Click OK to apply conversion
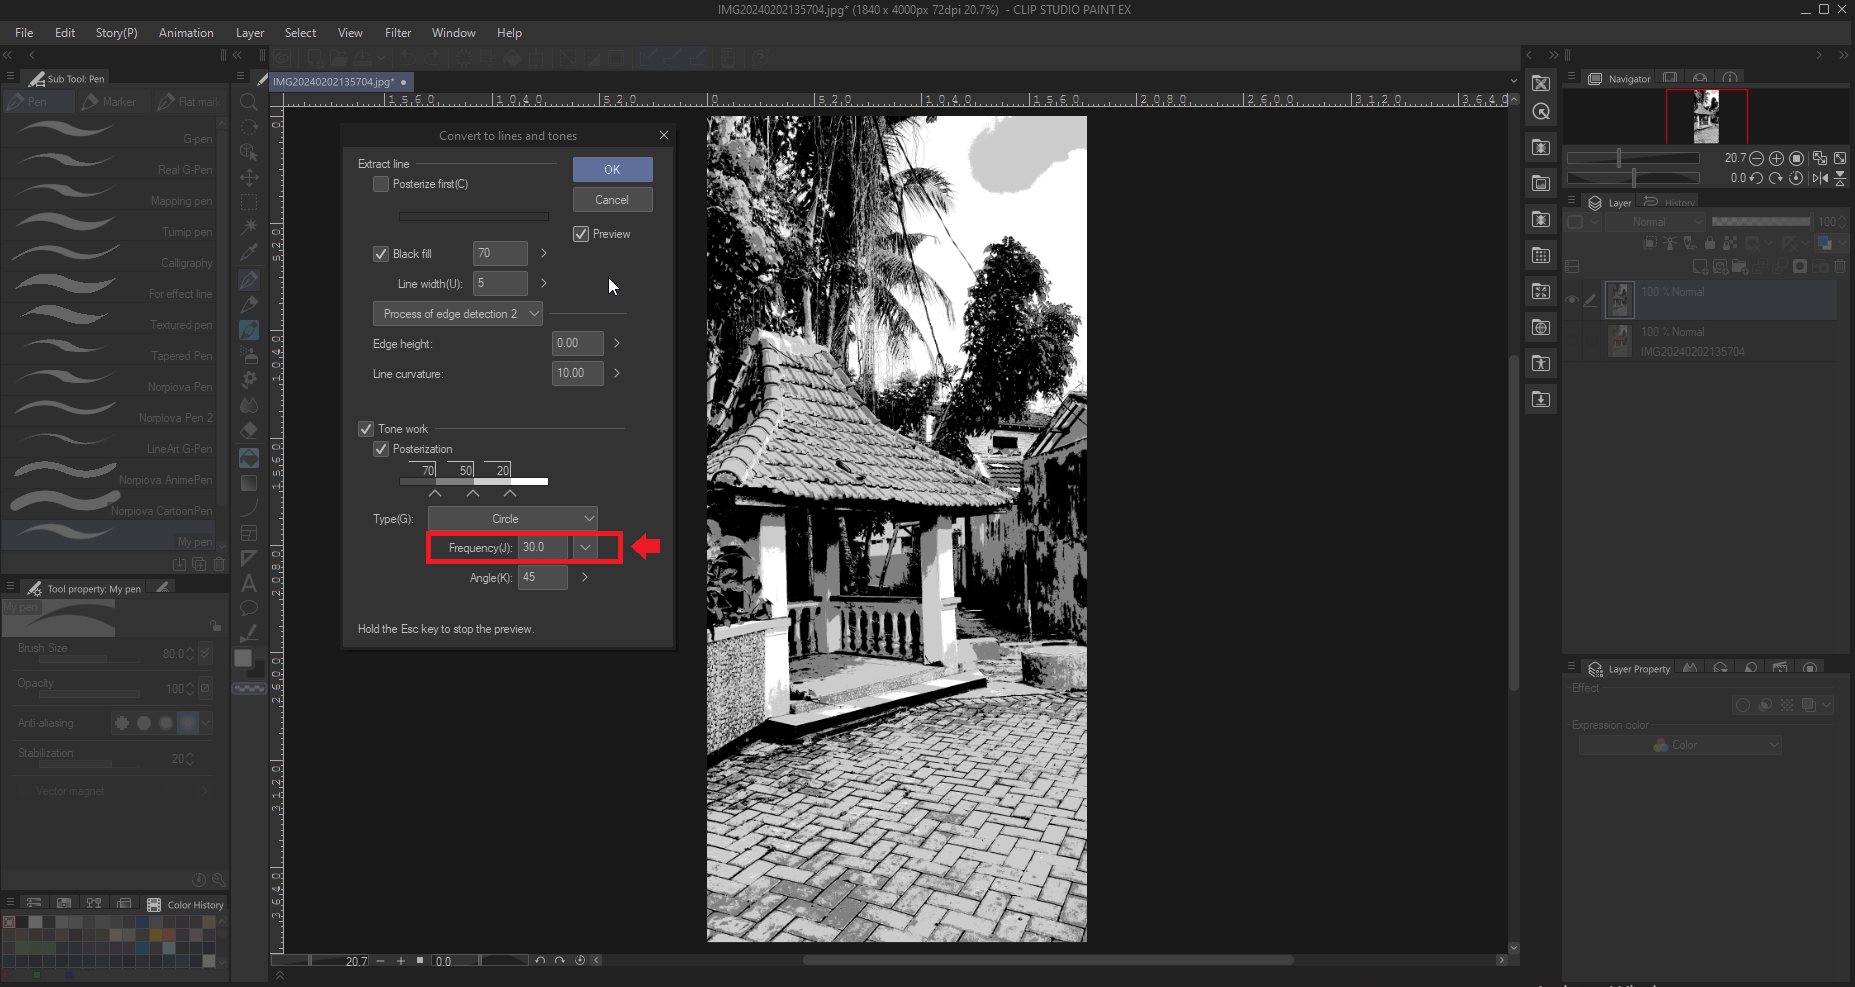 click(x=612, y=170)
